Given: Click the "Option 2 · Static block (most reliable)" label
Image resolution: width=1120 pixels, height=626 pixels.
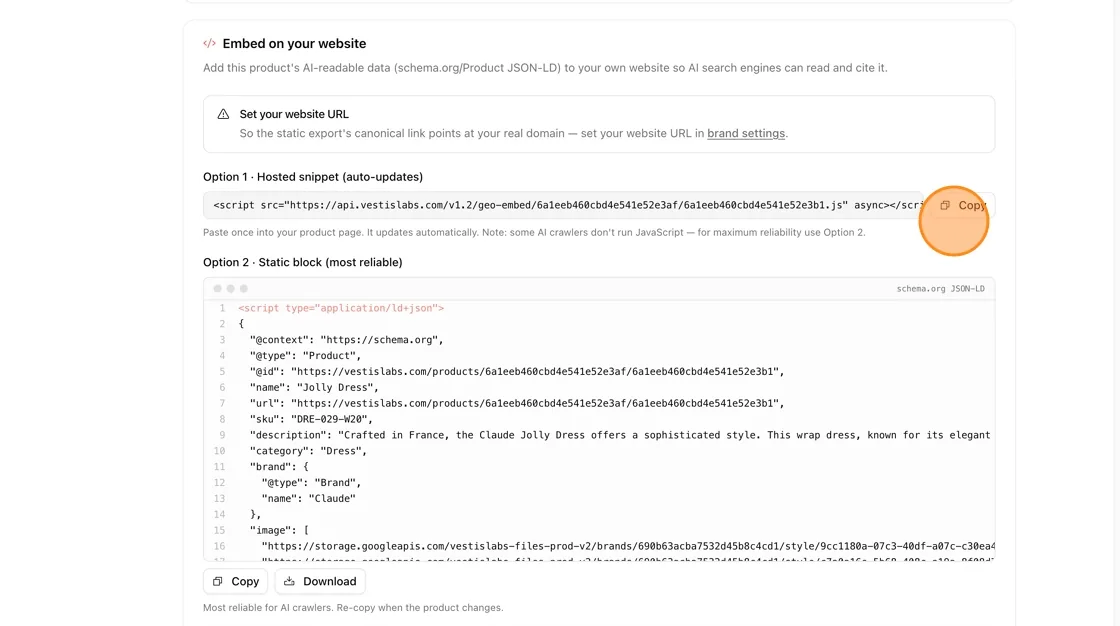Looking at the screenshot, I should 303,262.
